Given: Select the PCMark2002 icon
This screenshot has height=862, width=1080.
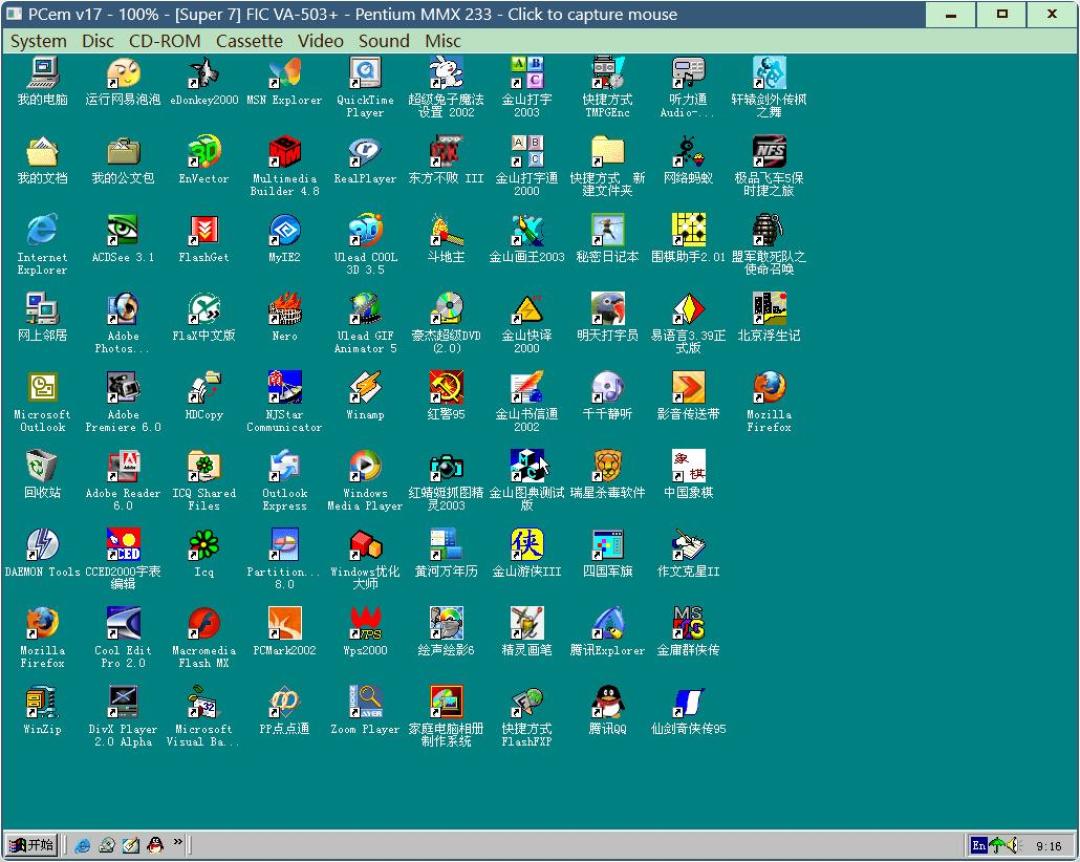Looking at the screenshot, I should click(284, 633).
